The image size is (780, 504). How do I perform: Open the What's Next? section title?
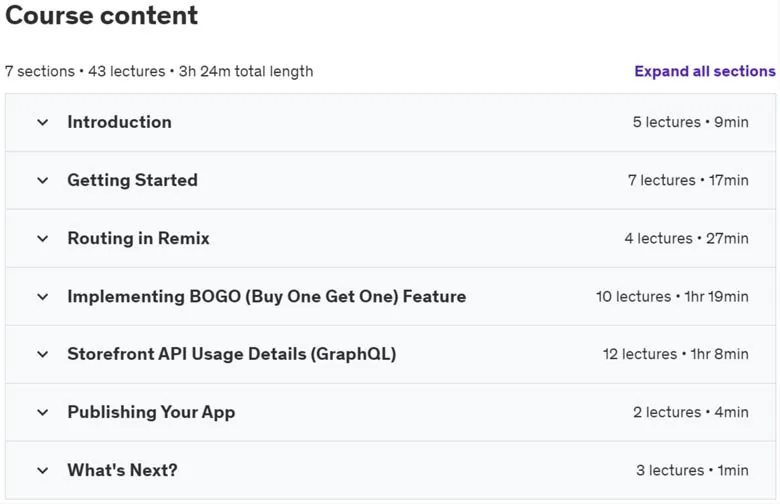(122, 470)
